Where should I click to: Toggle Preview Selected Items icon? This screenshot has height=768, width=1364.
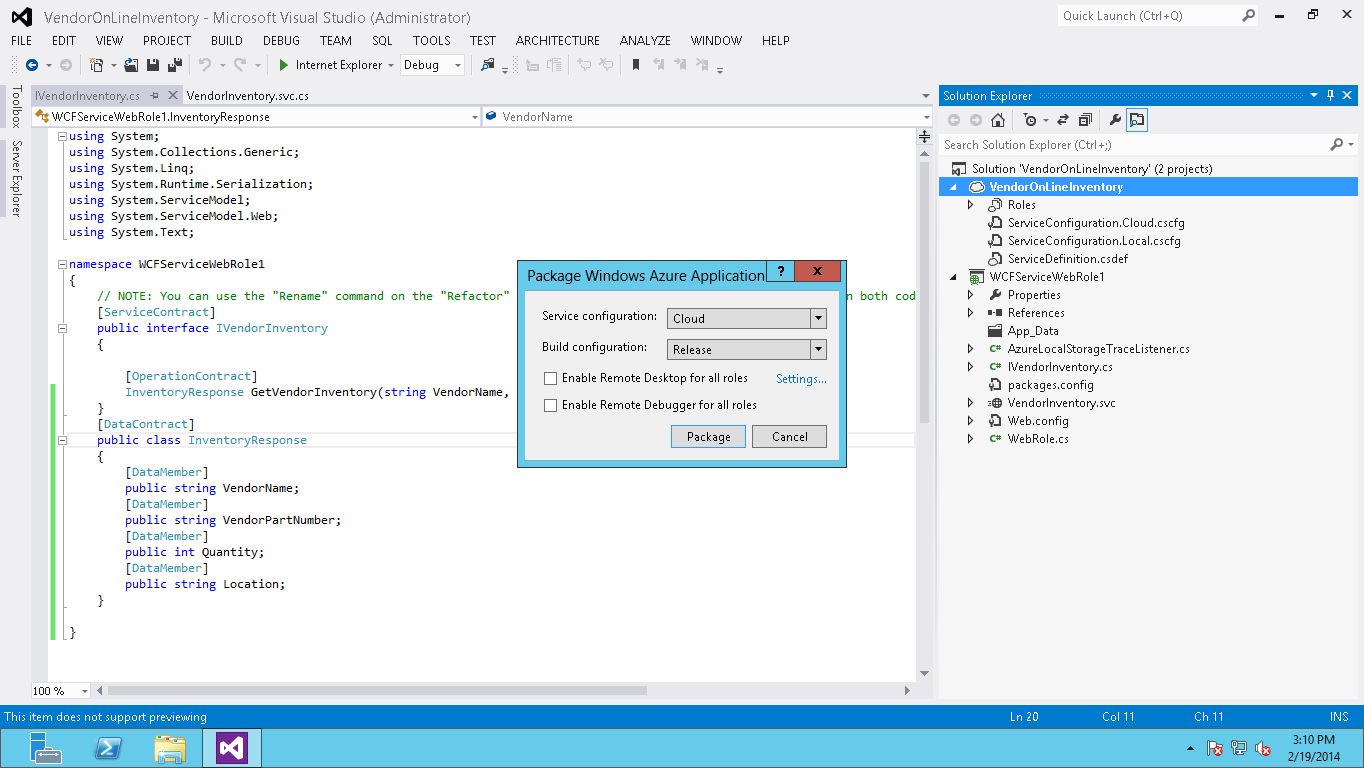pyautogui.click(x=1137, y=120)
